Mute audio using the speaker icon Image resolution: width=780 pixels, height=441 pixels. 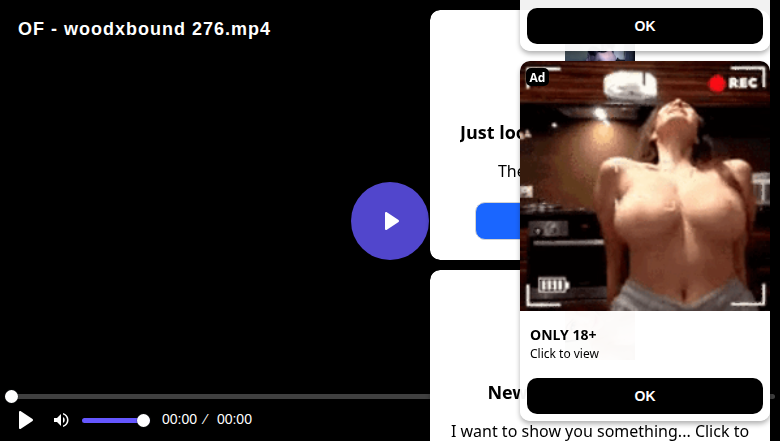[x=61, y=420]
